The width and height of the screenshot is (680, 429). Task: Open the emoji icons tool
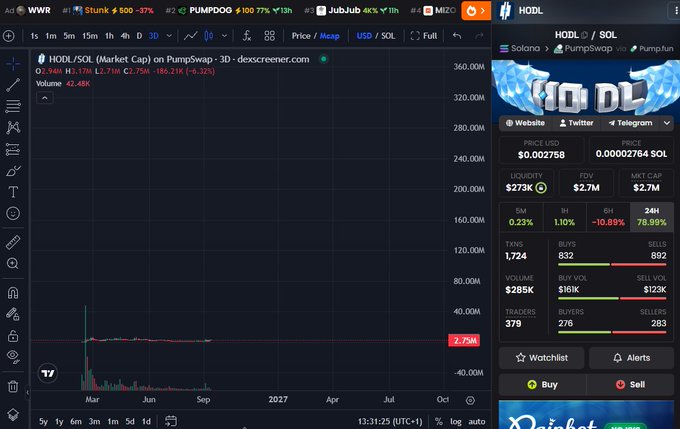(x=13, y=213)
